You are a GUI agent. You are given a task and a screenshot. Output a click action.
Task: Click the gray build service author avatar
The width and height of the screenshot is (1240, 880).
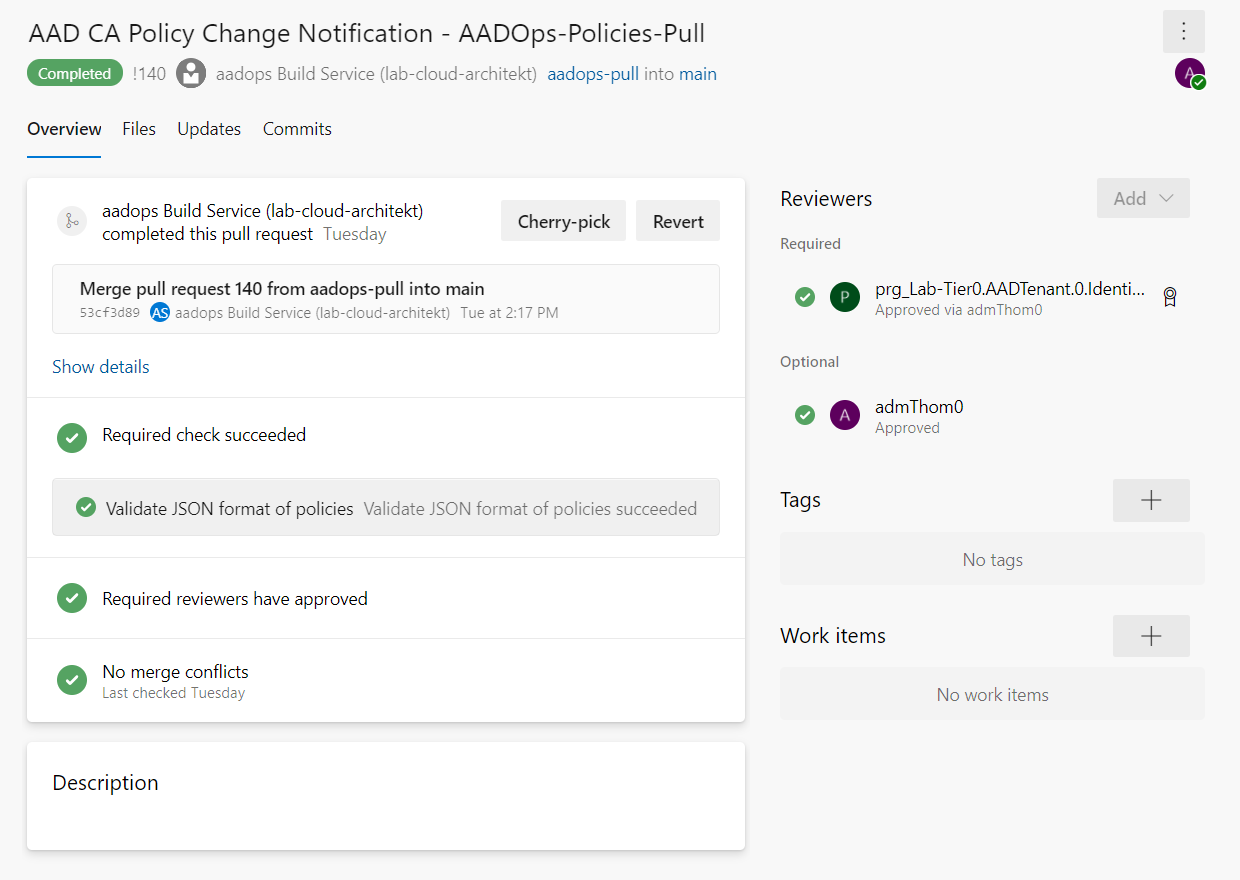[191, 74]
